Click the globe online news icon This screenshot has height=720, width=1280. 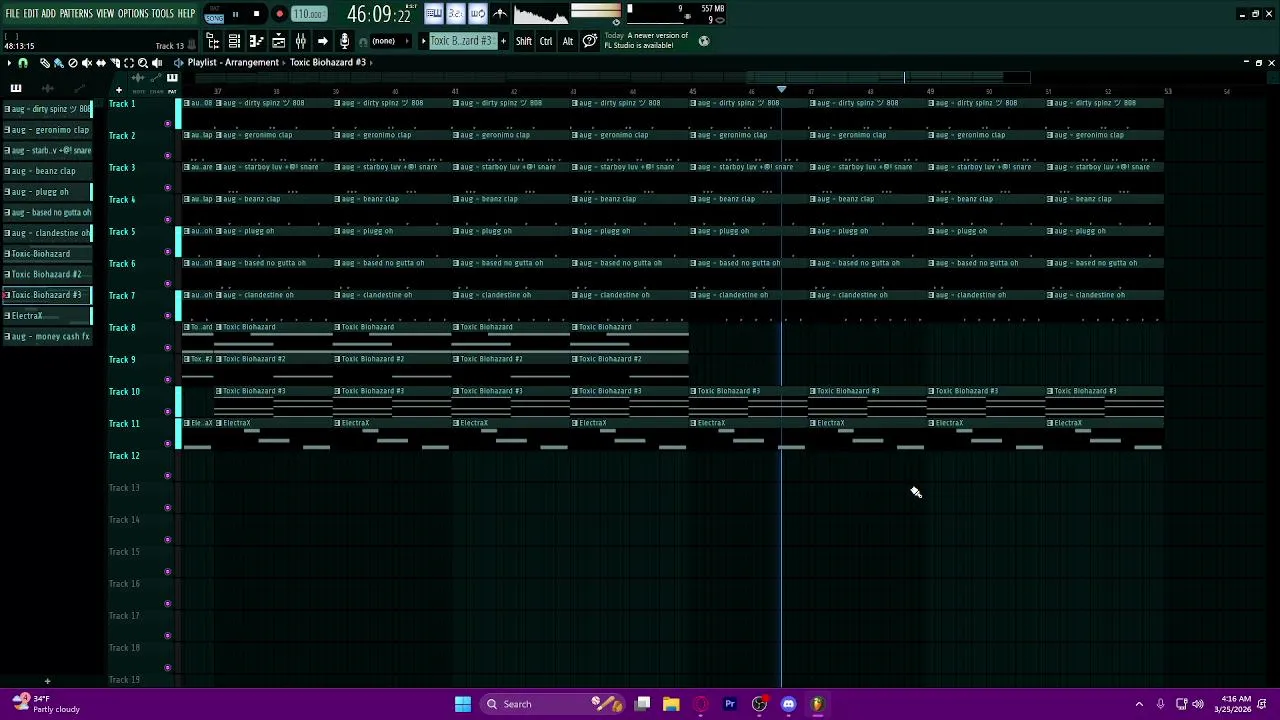[x=704, y=41]
